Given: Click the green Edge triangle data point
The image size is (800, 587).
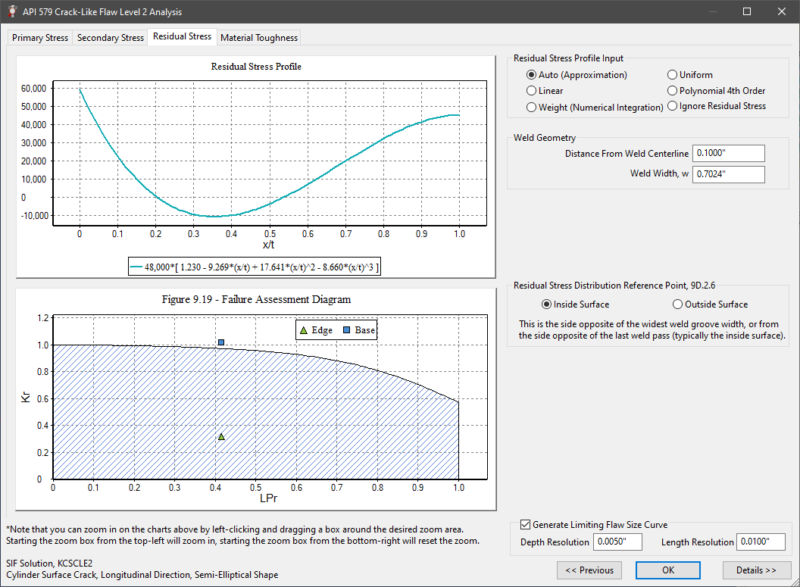Looking at the screenshot, I should 221,437.
